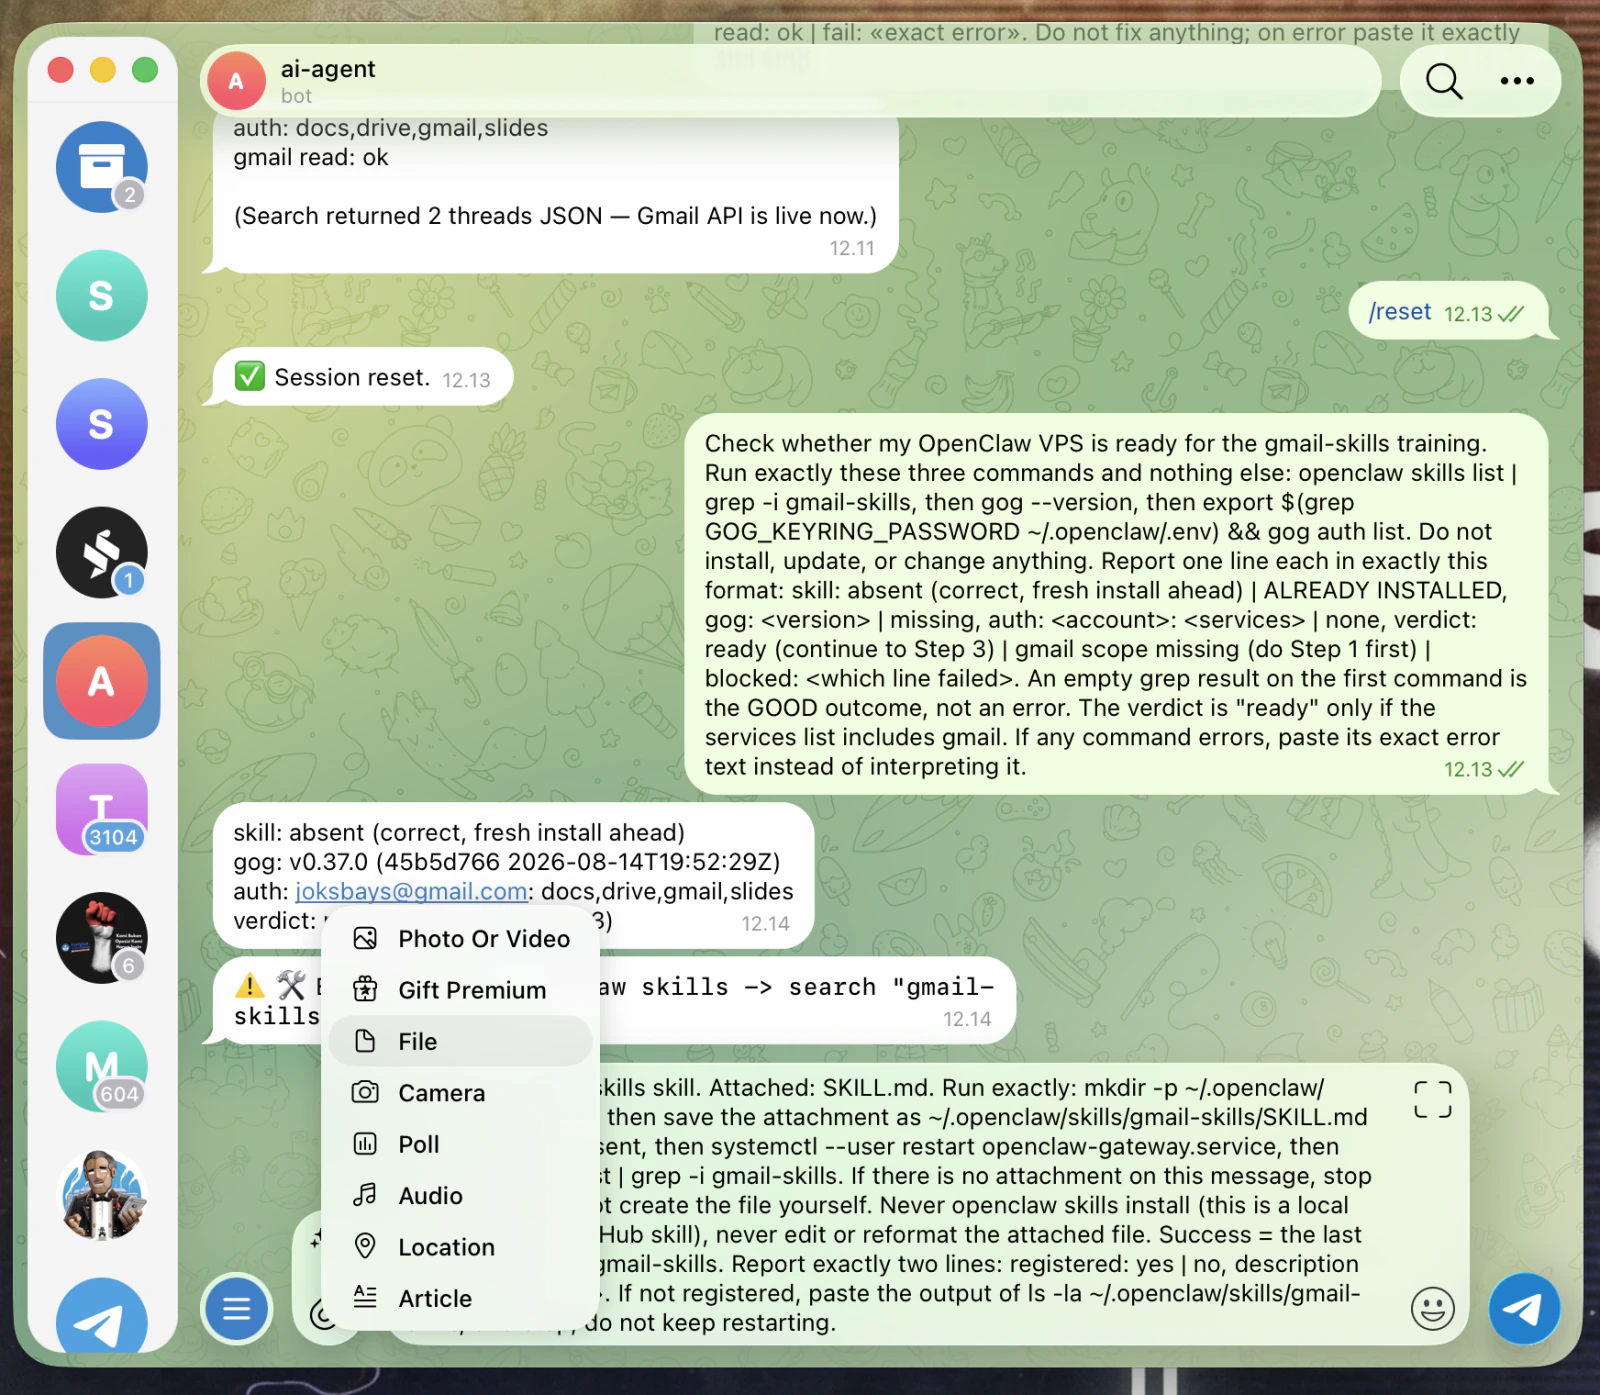Image resolution: width=1600 pixels, height=1395 pixels.
Task: Open the T chat with 3104 unread
Action: pyautogui.click(x=101, y=809)
